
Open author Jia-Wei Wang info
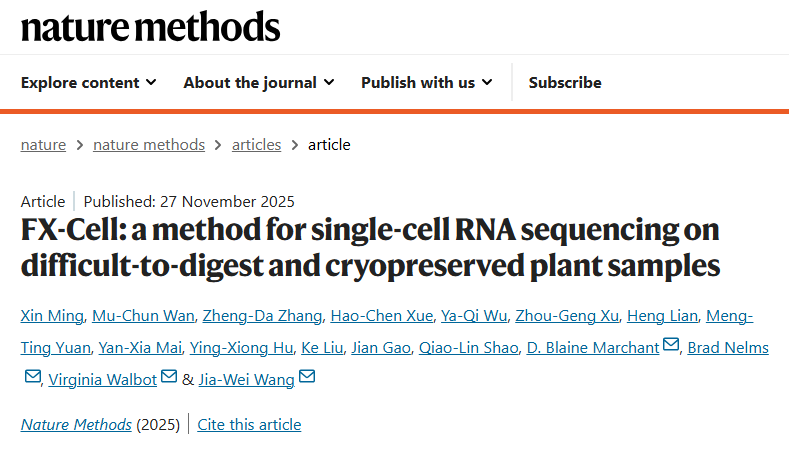tap(247, 378)
